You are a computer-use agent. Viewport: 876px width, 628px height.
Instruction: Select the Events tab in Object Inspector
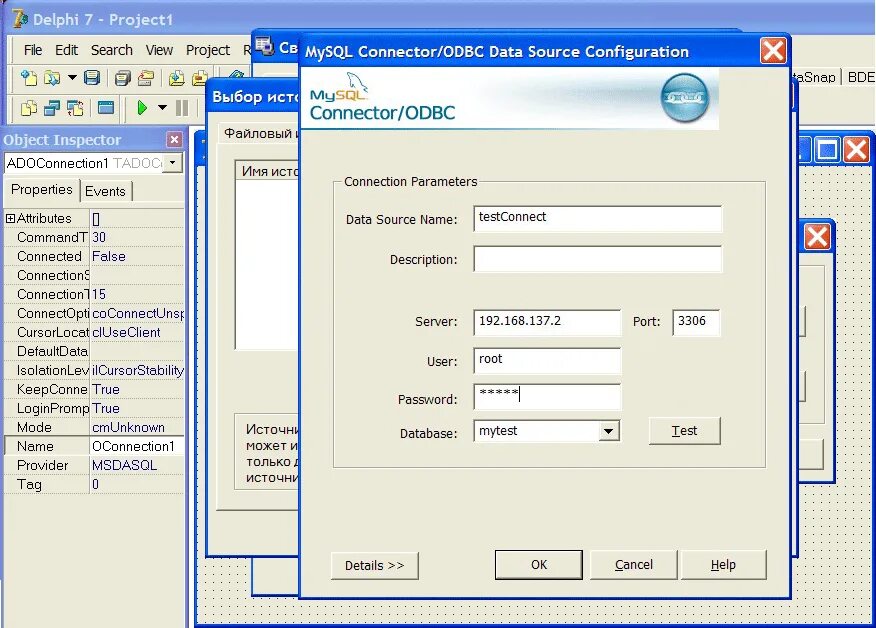tap(105, 191)
